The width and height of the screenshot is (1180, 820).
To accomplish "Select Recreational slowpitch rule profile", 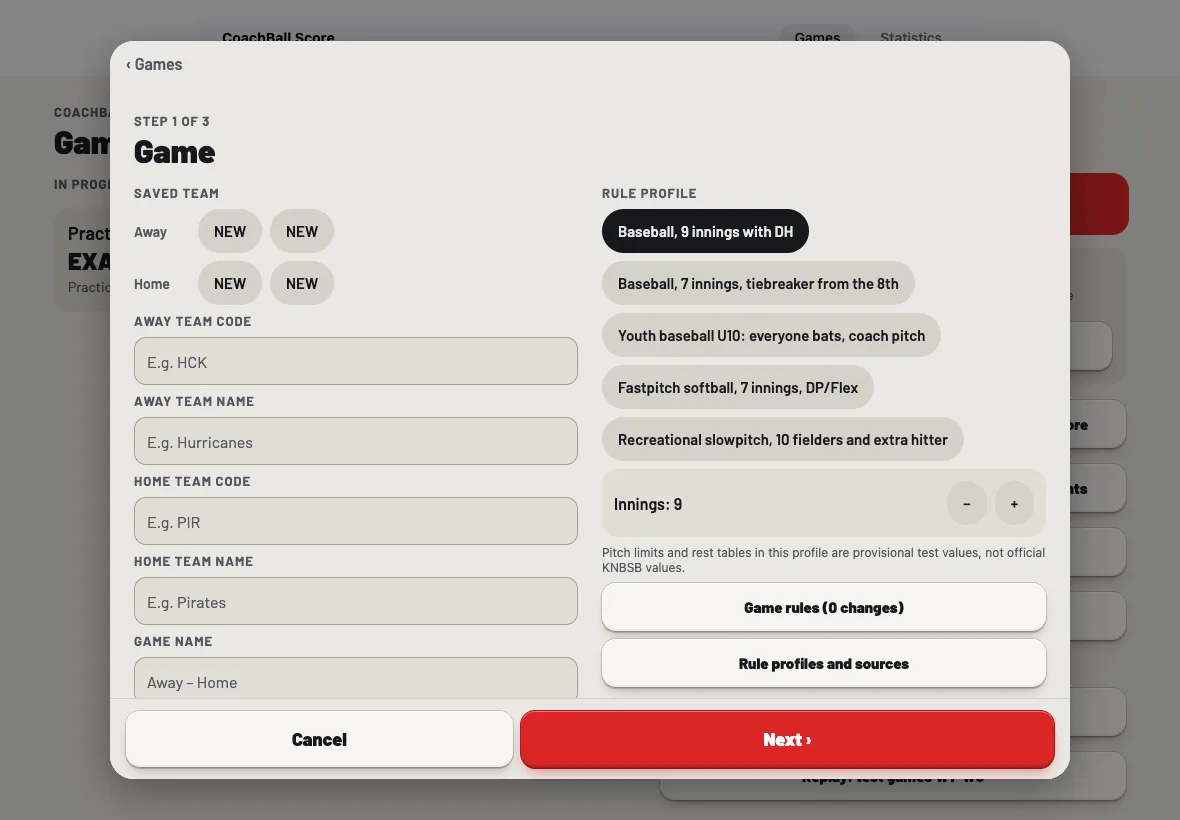I will (783, 439).
